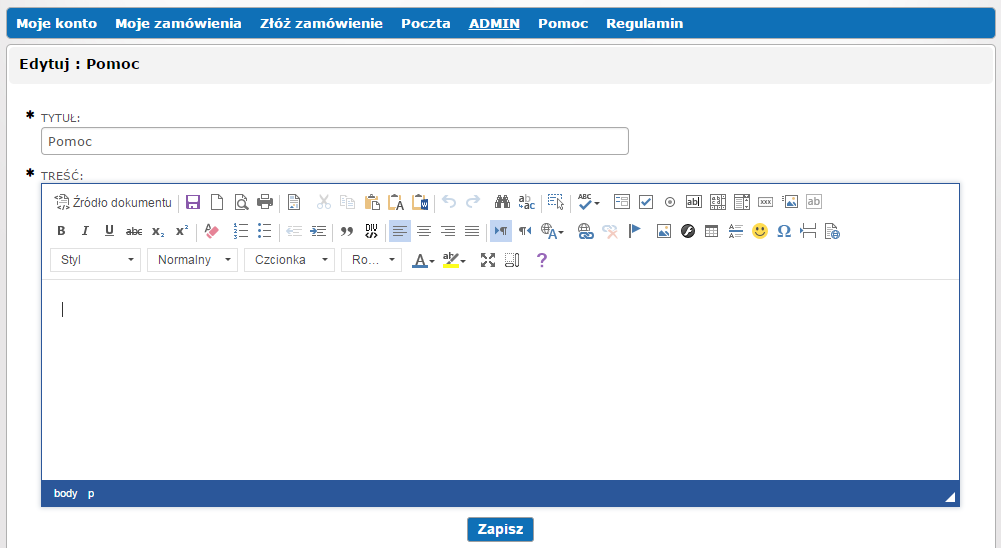Click the Insert Table icon

[x=712, y=231]
